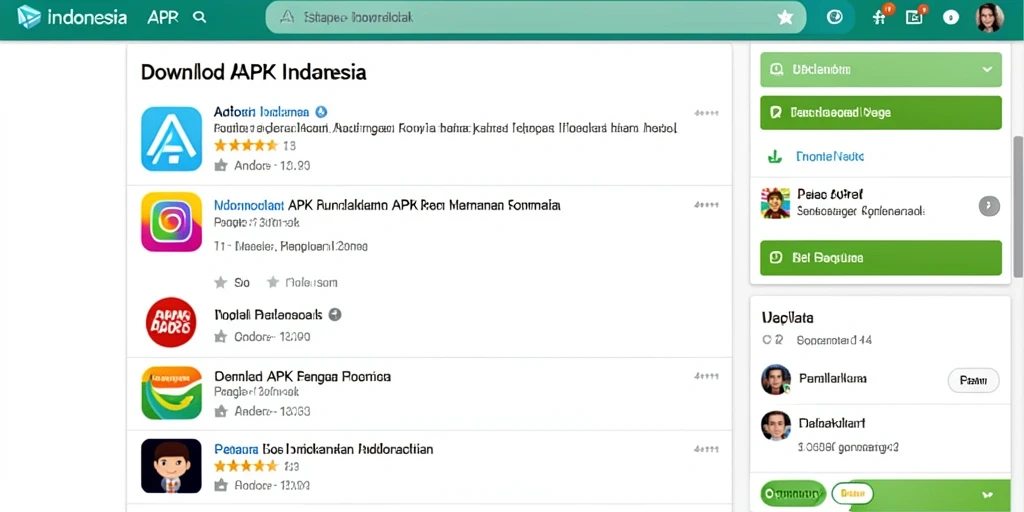
Task: Click the green download arrow icon
Action: click(x=775, y=157)
